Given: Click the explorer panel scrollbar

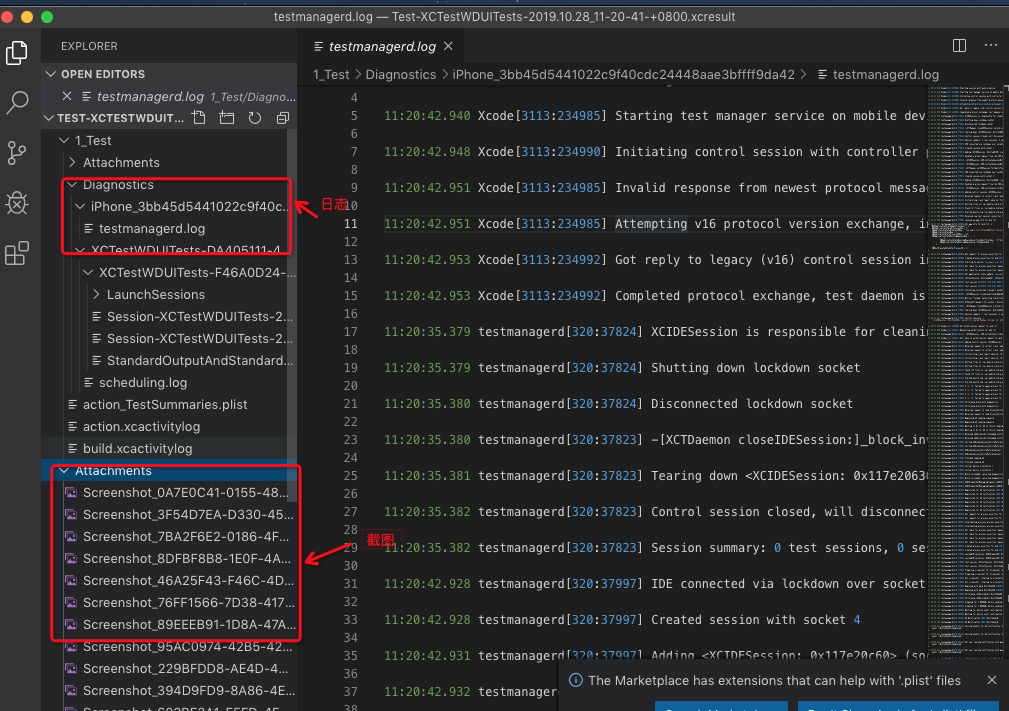Looking at the screenshot, I should (x=292, y=315).
